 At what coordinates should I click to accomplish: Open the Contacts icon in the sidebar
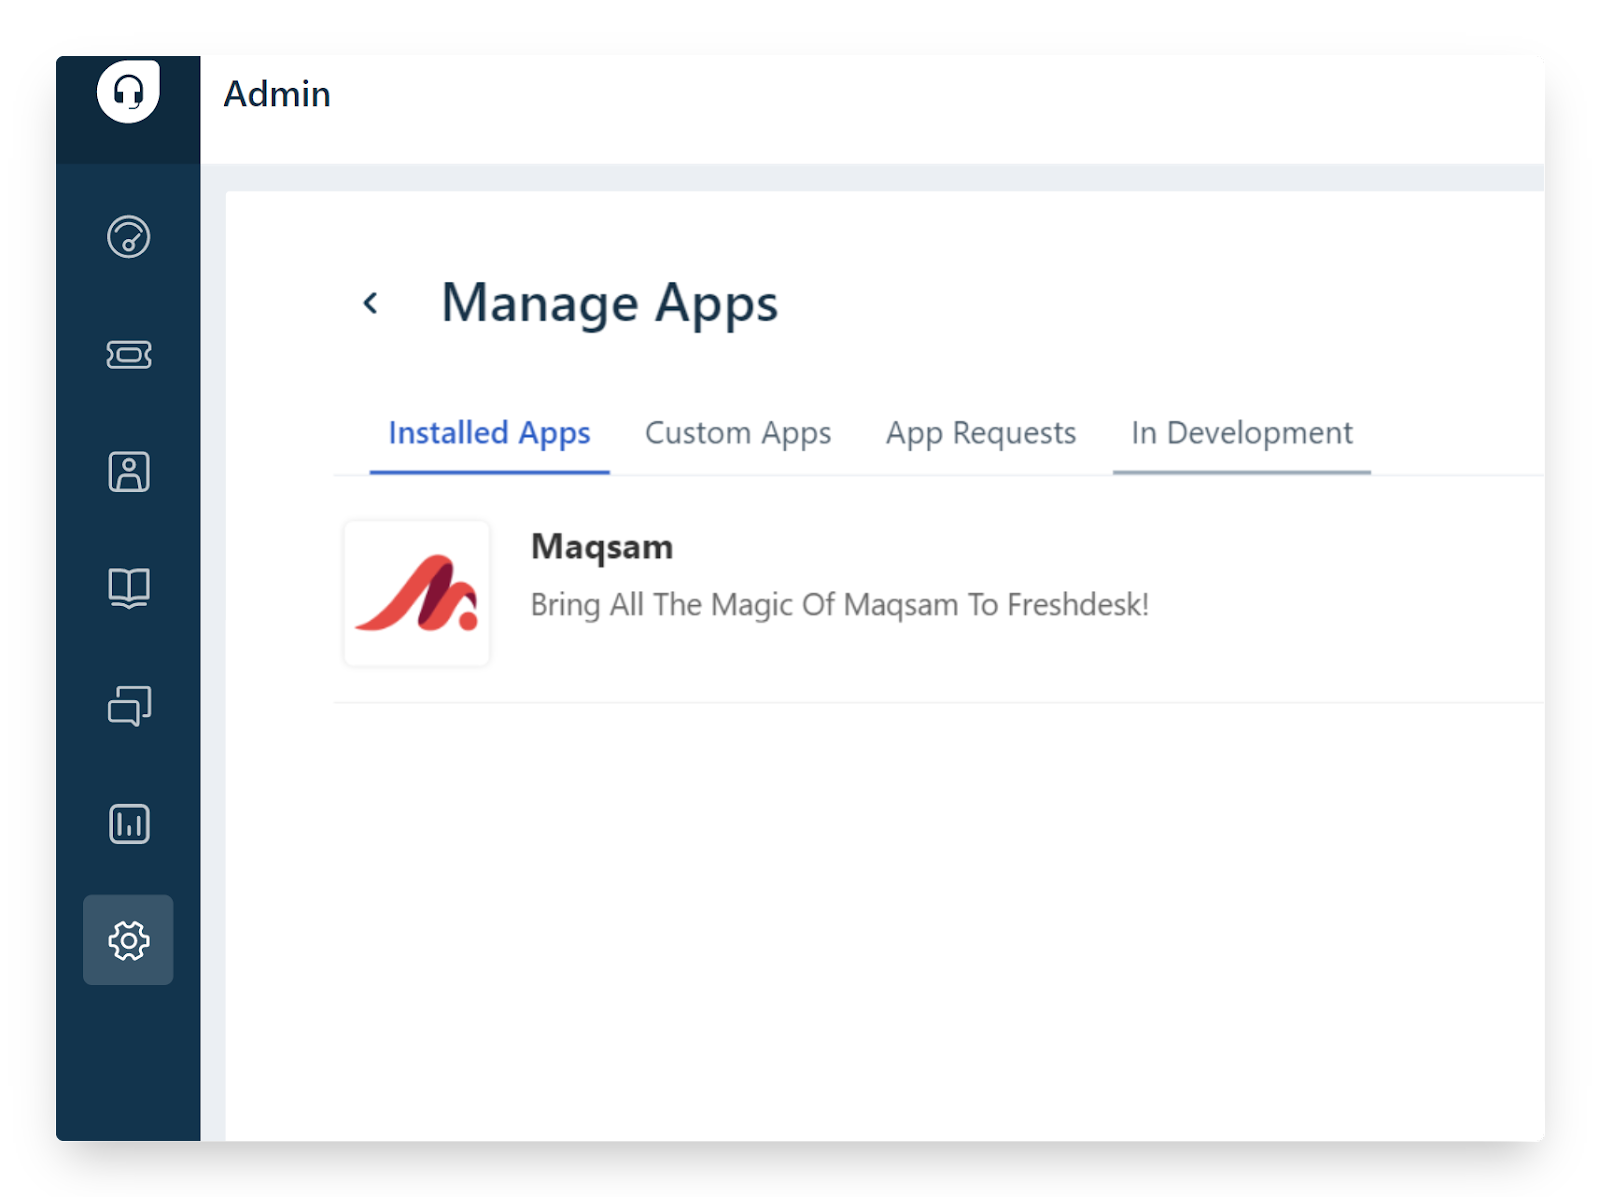[128, 472]
